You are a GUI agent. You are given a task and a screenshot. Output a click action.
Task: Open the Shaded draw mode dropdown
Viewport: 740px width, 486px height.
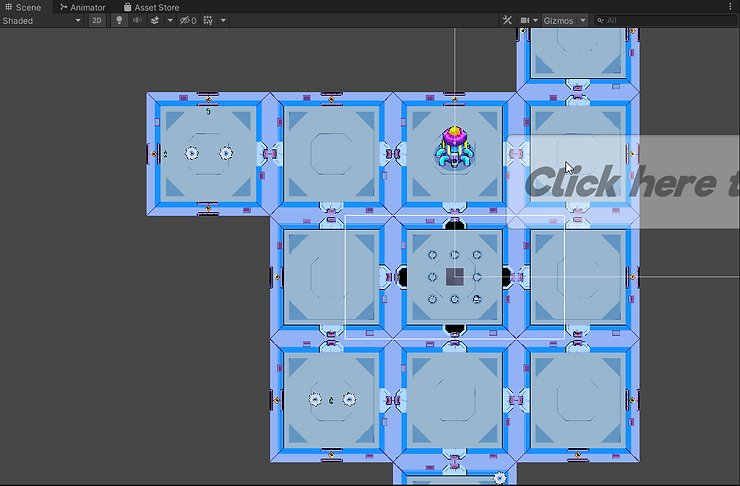[x=42, y=20]
